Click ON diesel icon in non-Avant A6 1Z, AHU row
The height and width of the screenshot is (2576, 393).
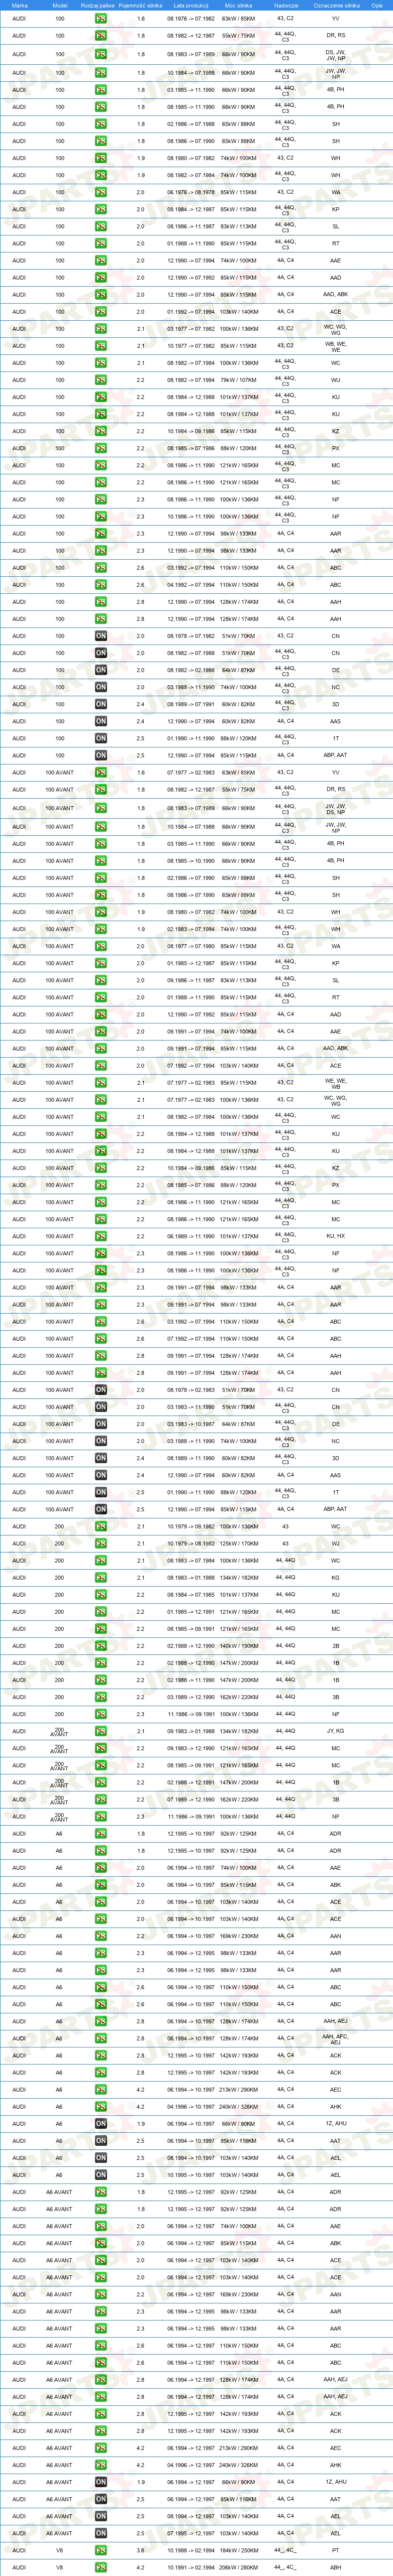[x=101, y=2123]
